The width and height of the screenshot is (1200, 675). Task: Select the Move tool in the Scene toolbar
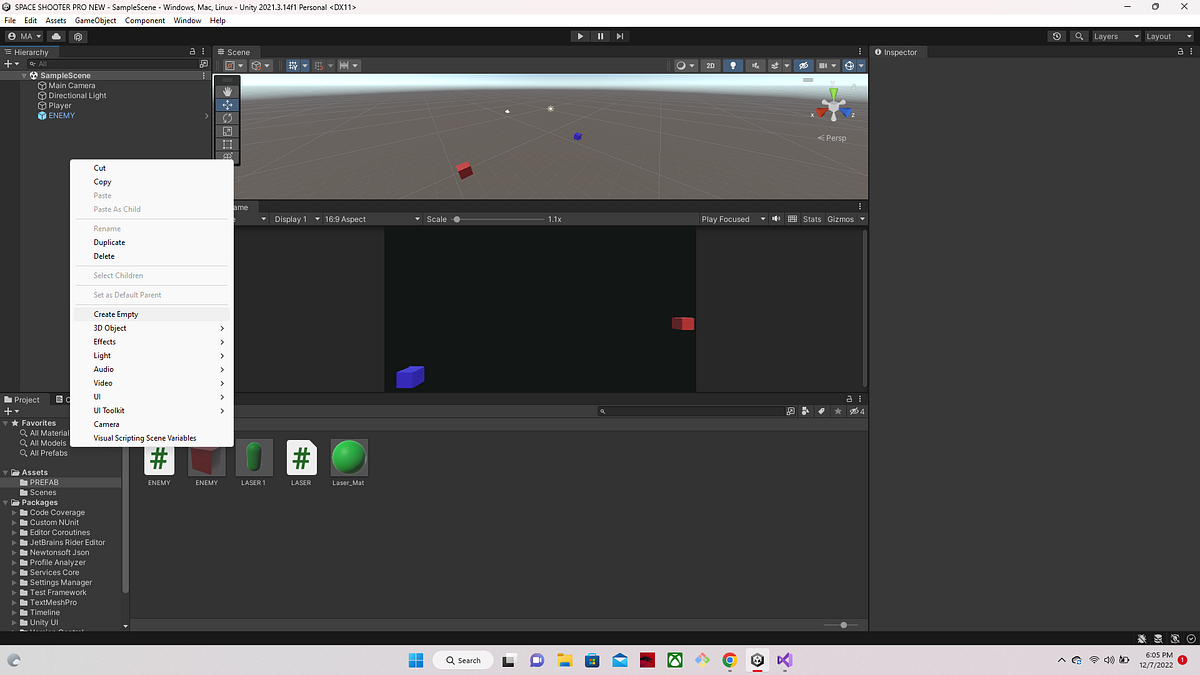click(x=227, y=104)
